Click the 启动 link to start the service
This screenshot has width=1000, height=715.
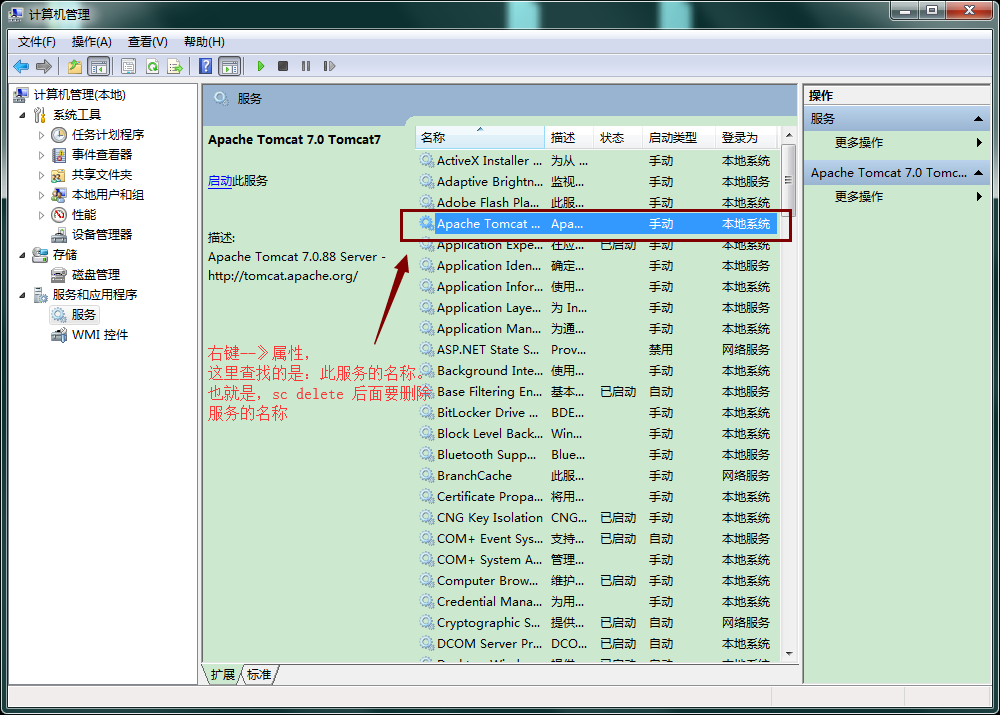tap(220, 181)
